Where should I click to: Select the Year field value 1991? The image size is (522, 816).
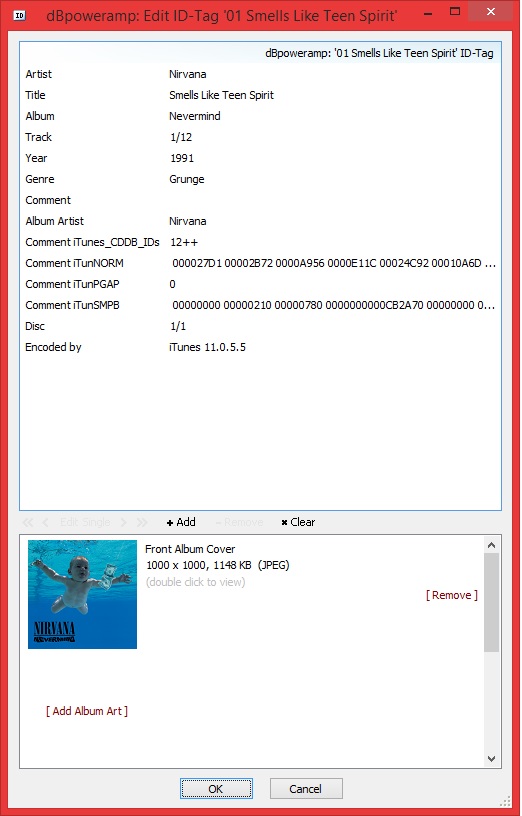tap(182, 158)
